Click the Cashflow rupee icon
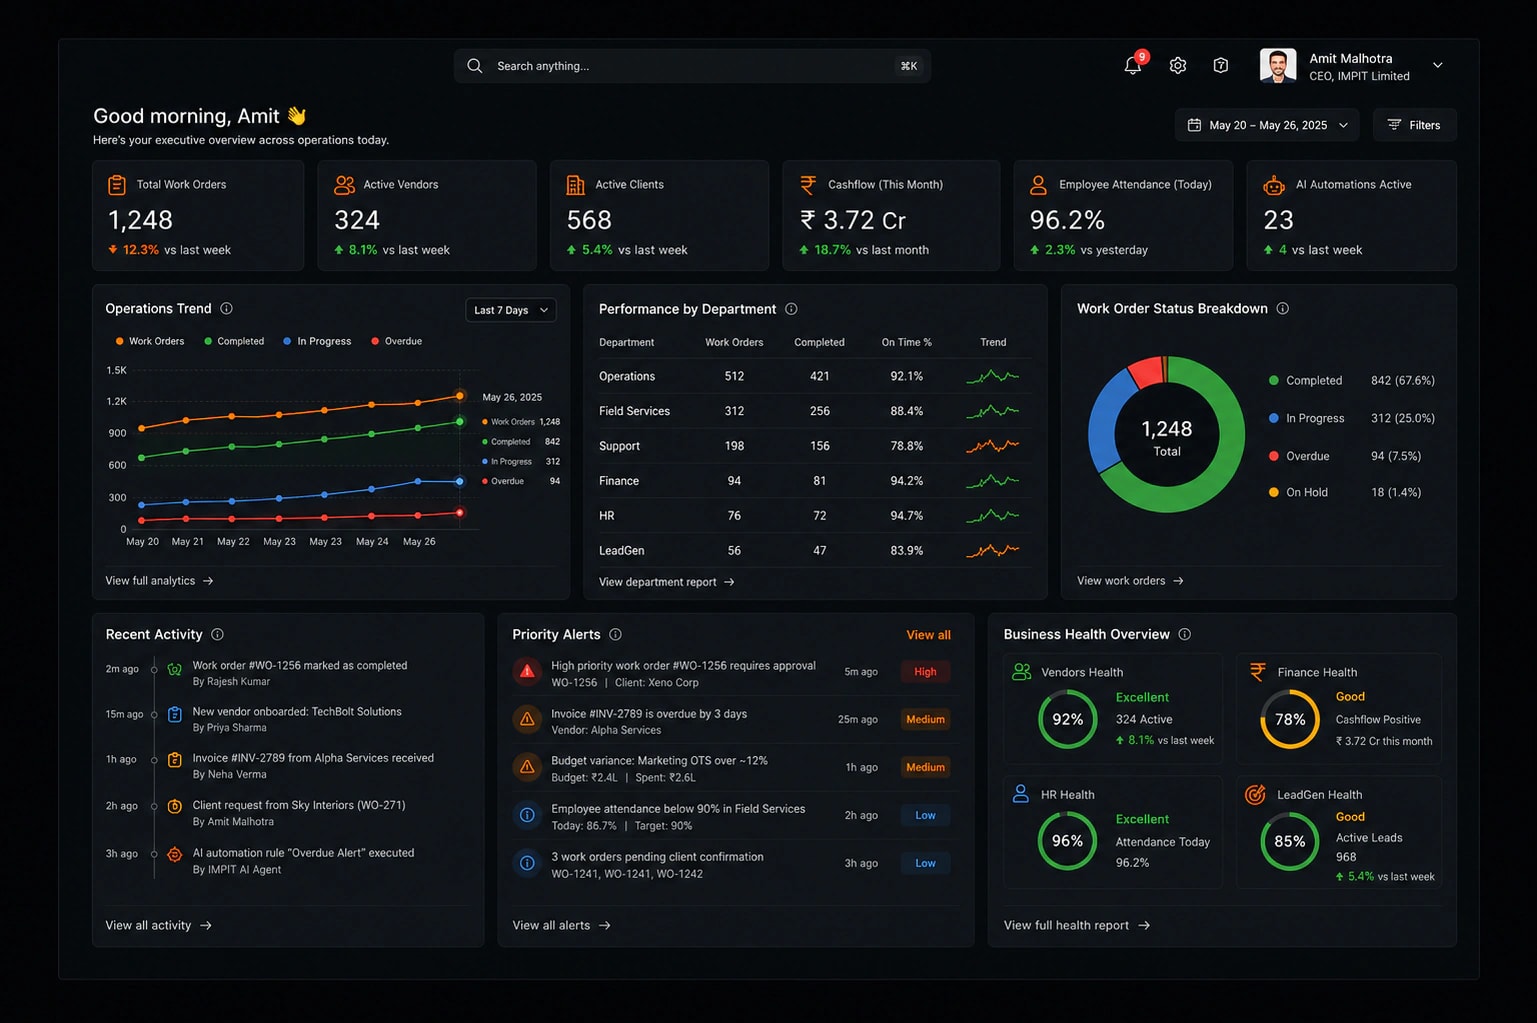The image size is (1537, 1023). click(x=808, y=185)
